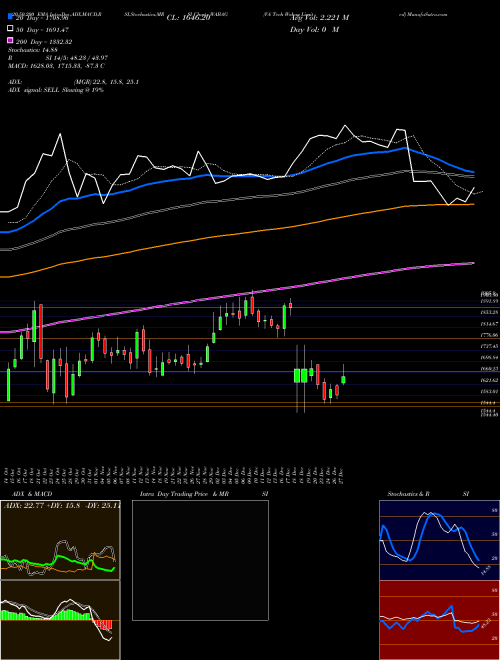This screenshot has width=500, height=660.
Task: Click the 1623.62 price axis label
Action: pyautogui.click(x=490, y=380)
